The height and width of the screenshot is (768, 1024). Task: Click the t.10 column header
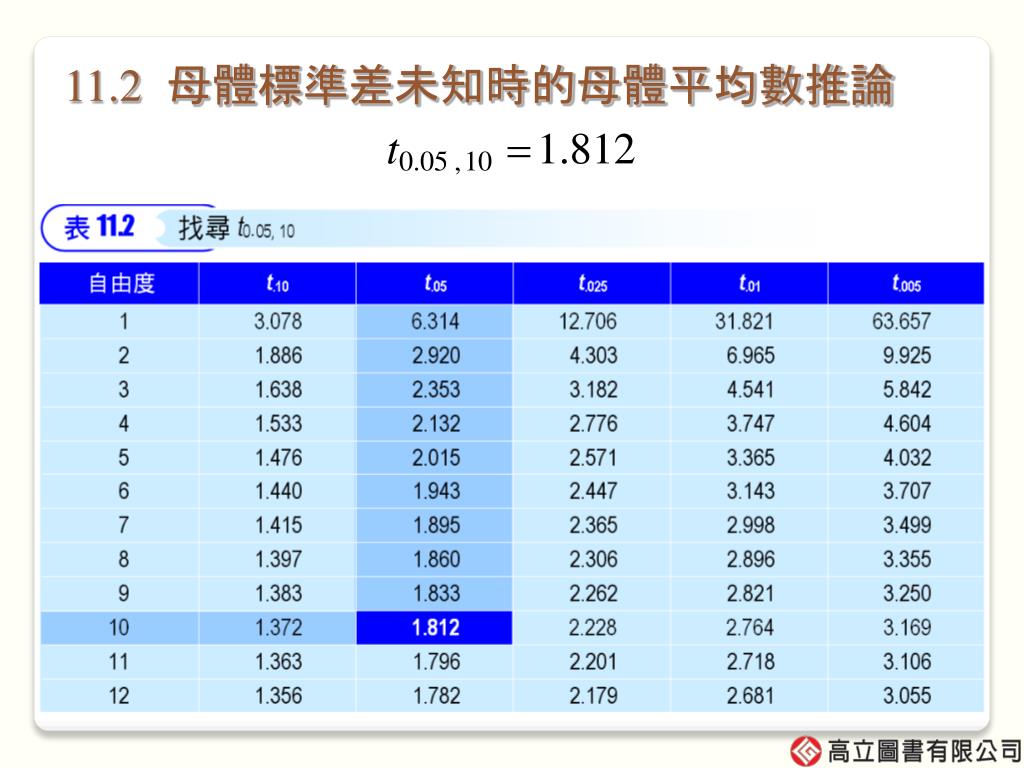(278, 283)
